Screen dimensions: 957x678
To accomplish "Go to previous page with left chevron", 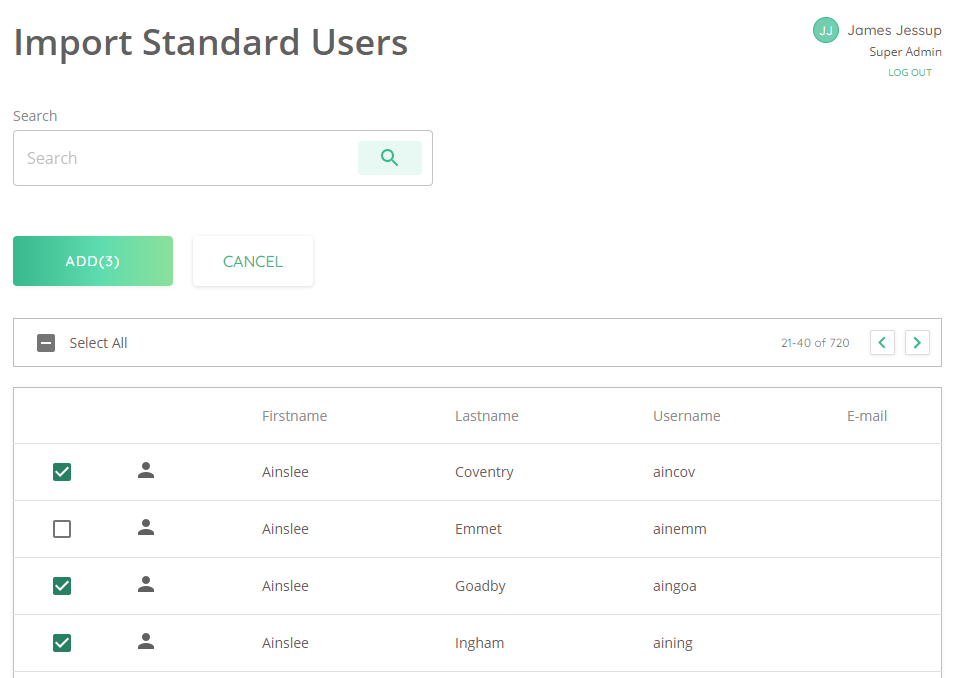I will coord(882,342).
